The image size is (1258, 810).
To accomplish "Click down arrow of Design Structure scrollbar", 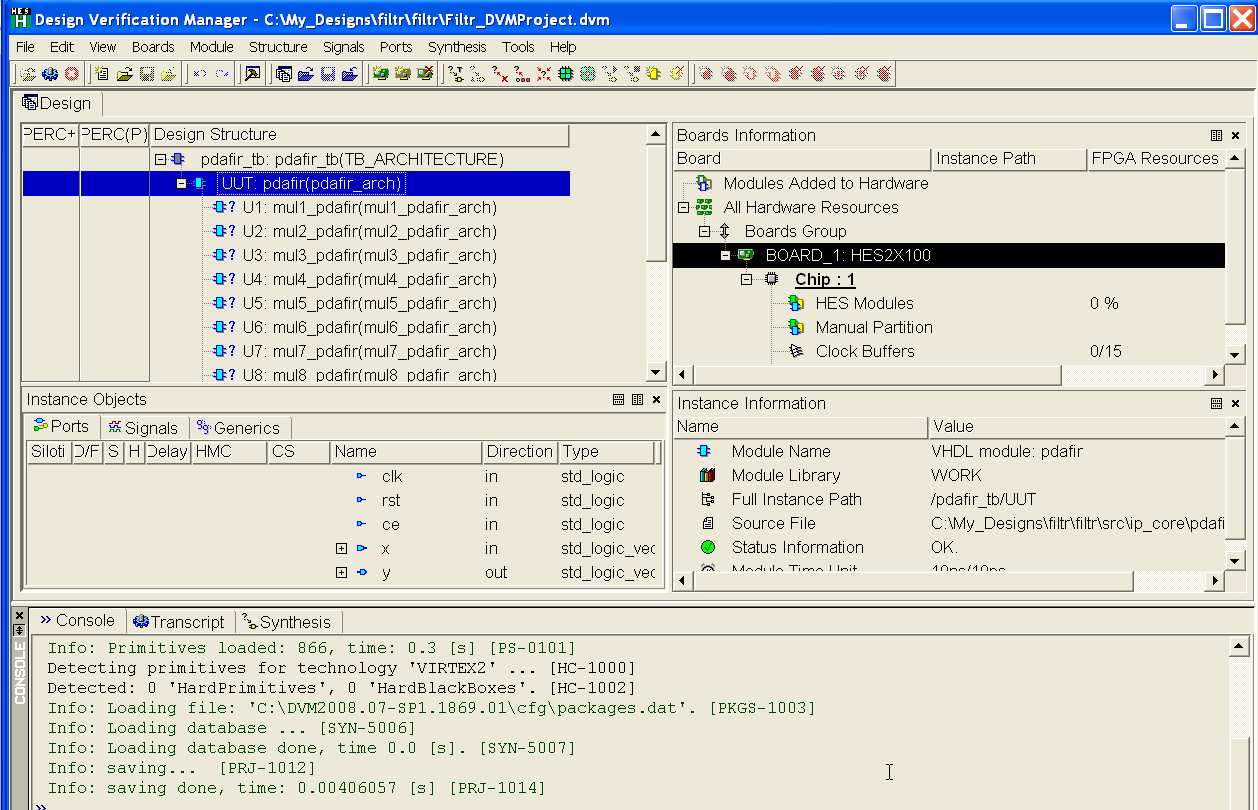I will [656, 373].
